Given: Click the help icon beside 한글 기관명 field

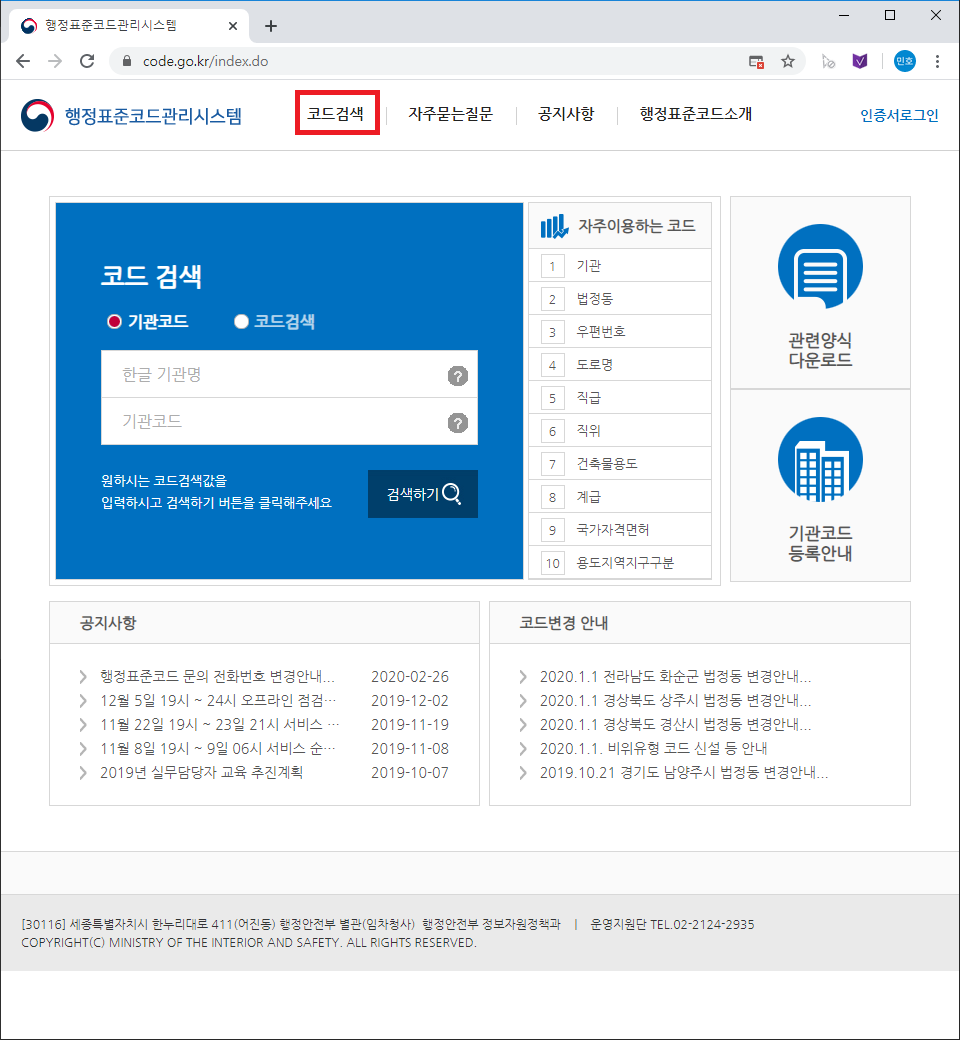Looking at the screenshot, I should (458, 377).
